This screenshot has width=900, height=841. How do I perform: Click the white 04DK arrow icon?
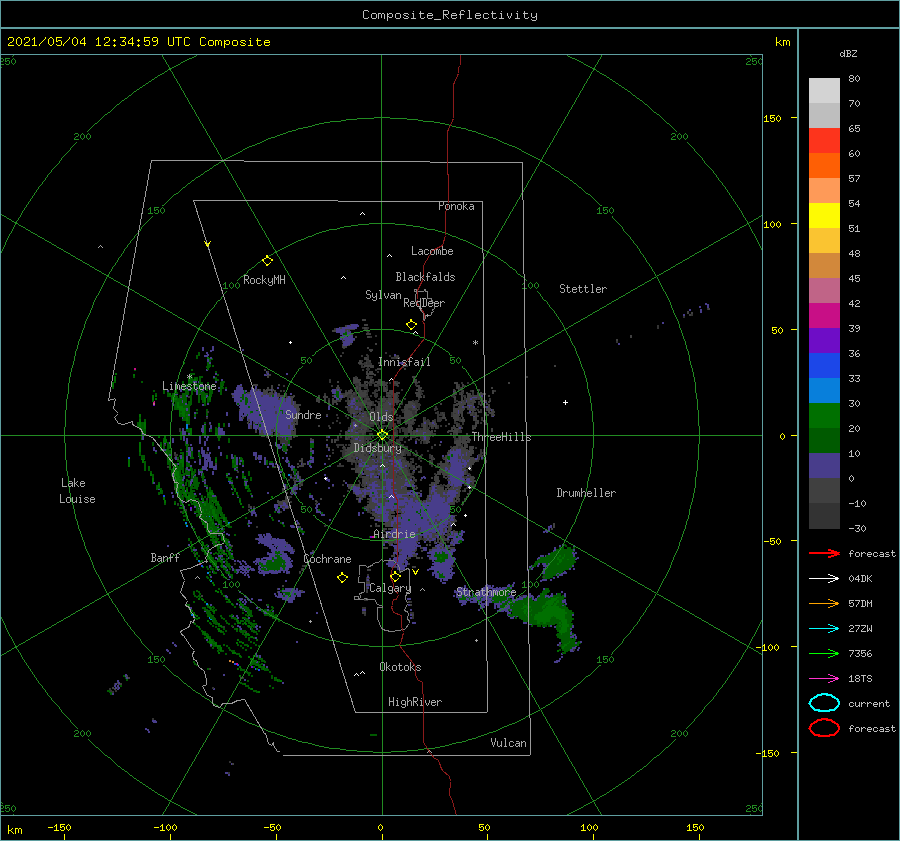[x=824, y=579]
